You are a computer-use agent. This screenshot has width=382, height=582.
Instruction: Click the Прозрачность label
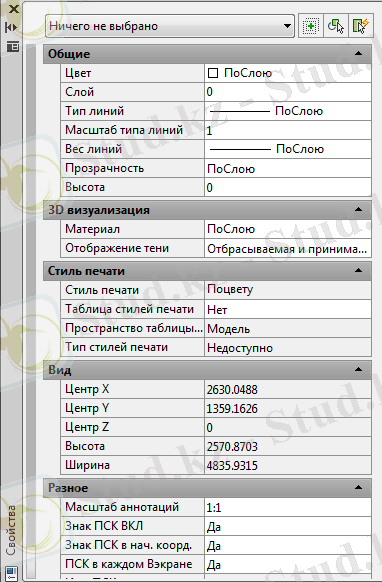[x=104, y=168]
